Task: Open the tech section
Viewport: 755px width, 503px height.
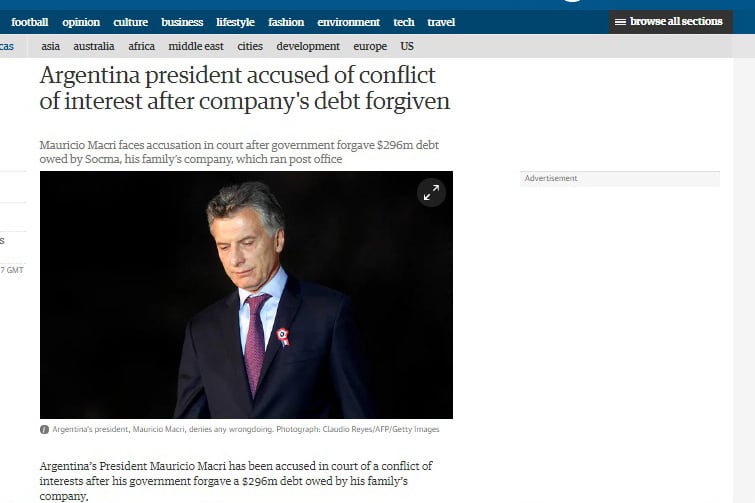Action: tap(404, 22)
